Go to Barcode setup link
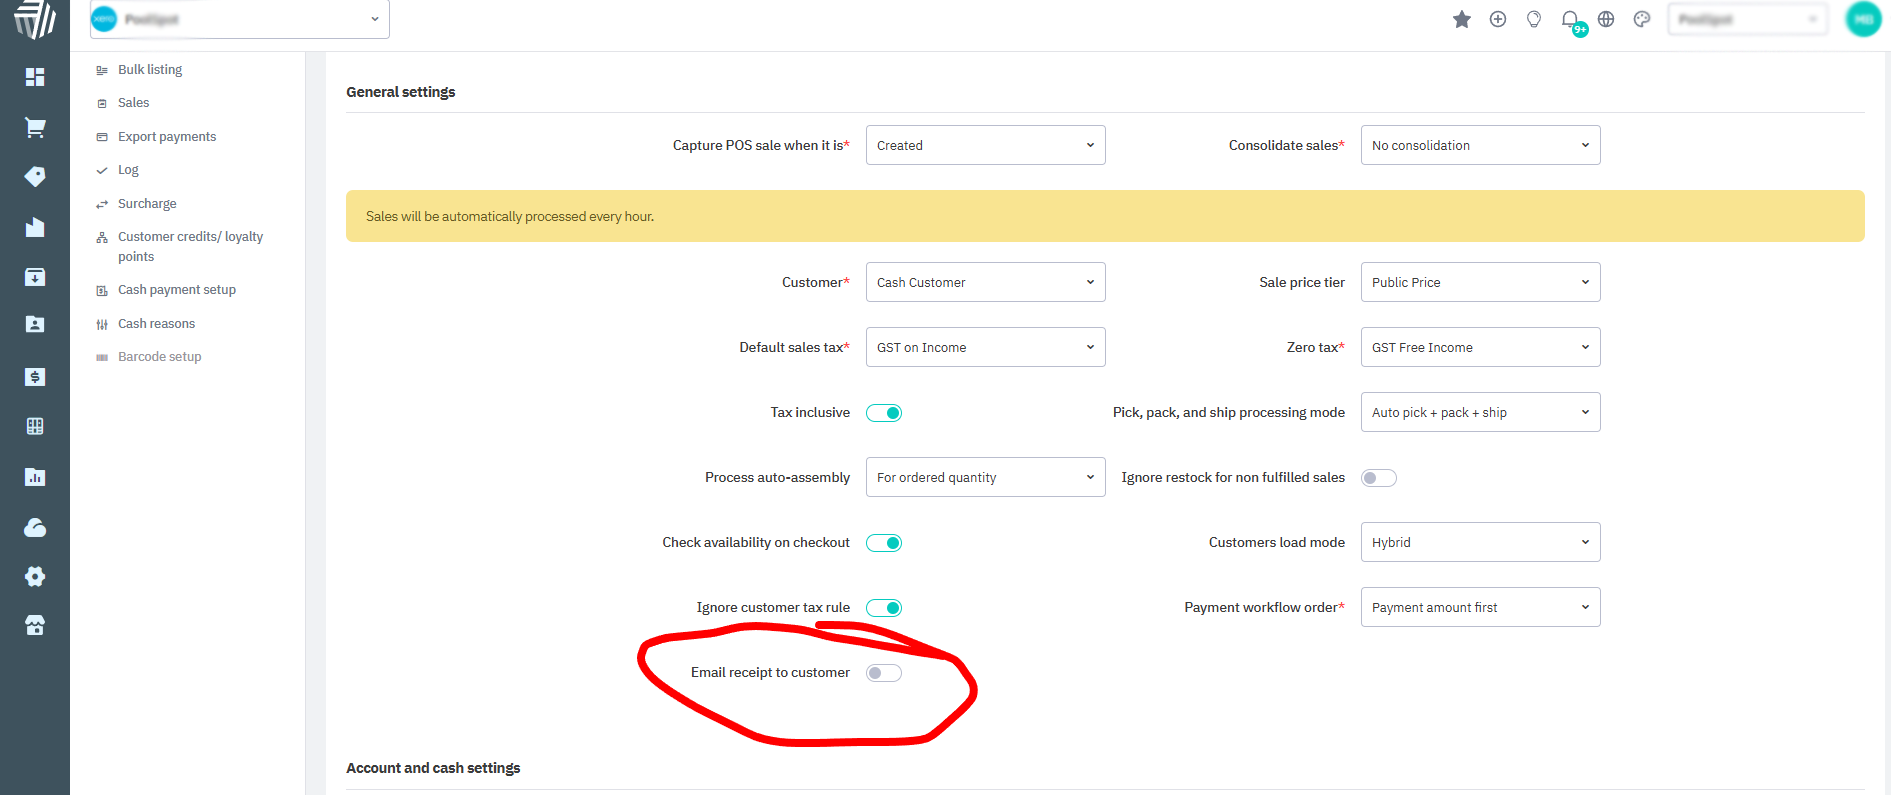Screen dimensions: 1891x795 [159, 357]
